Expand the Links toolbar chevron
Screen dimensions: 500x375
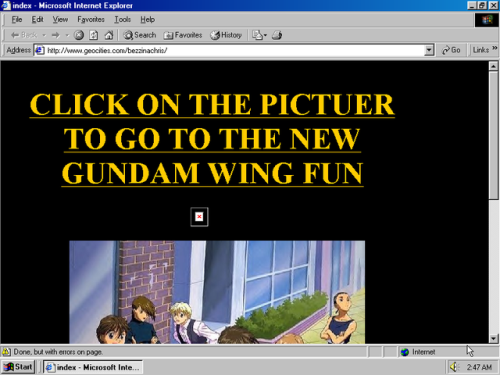[495, 48]
